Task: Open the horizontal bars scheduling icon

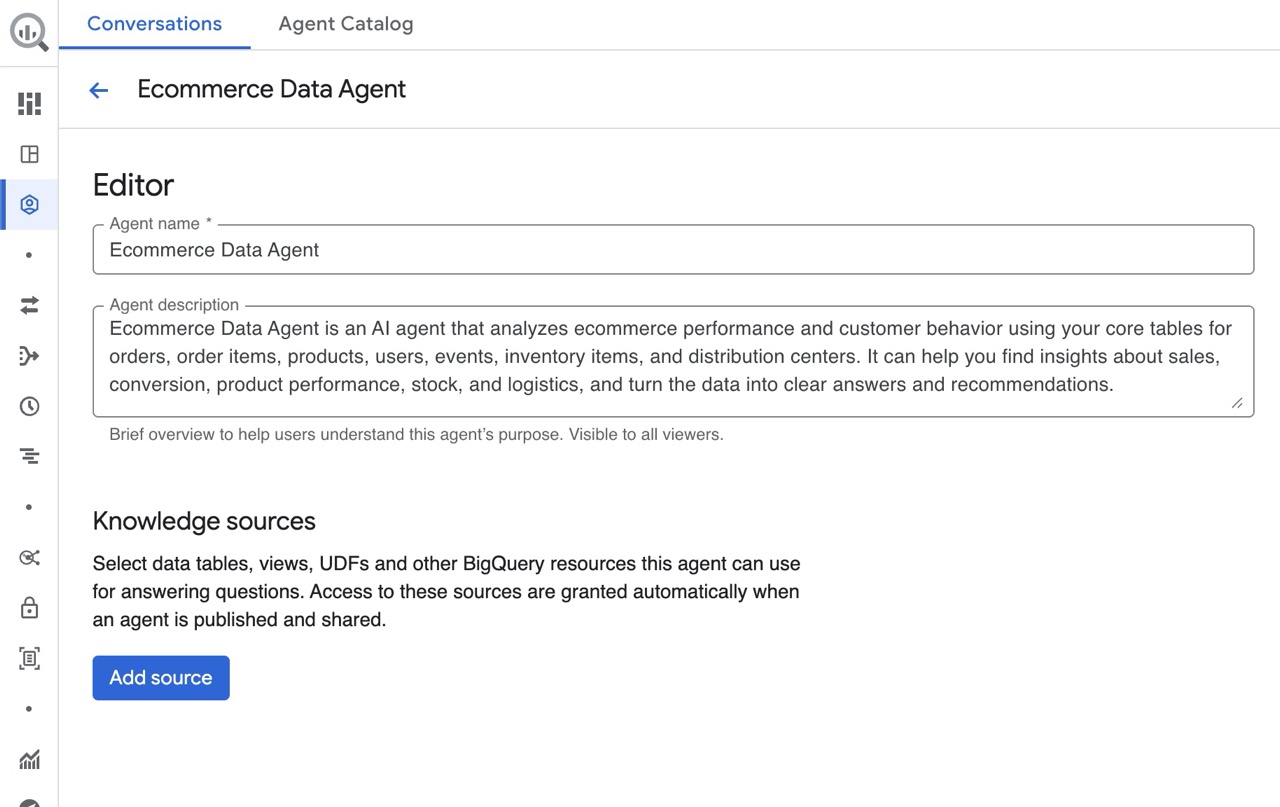Action: tap(29, 456)
